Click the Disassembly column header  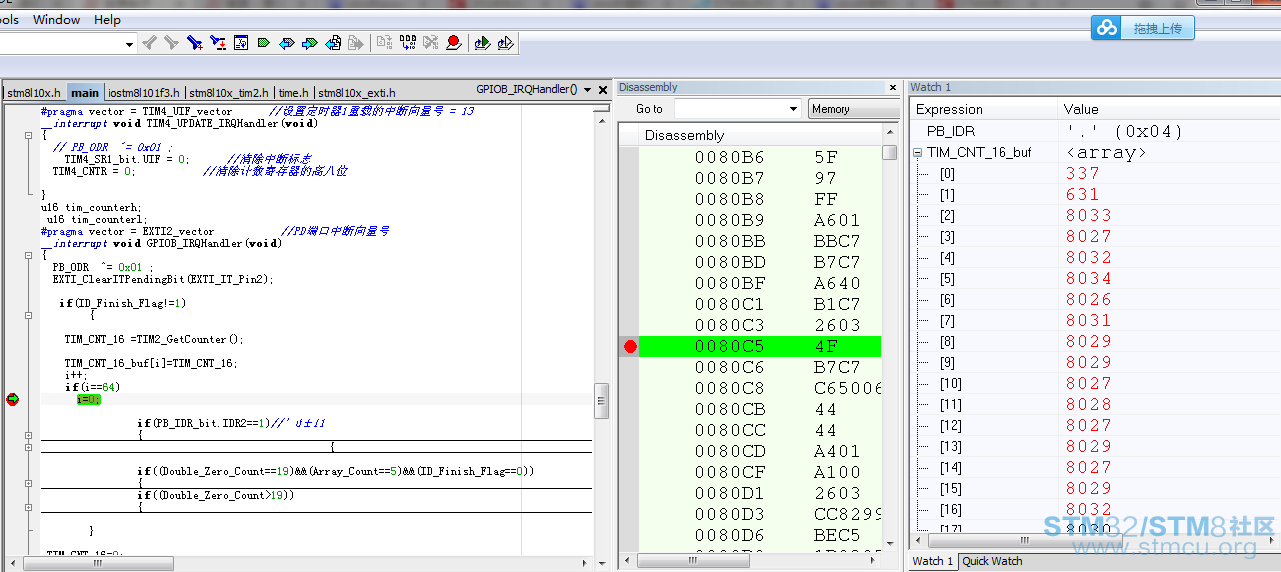[760, 135]
